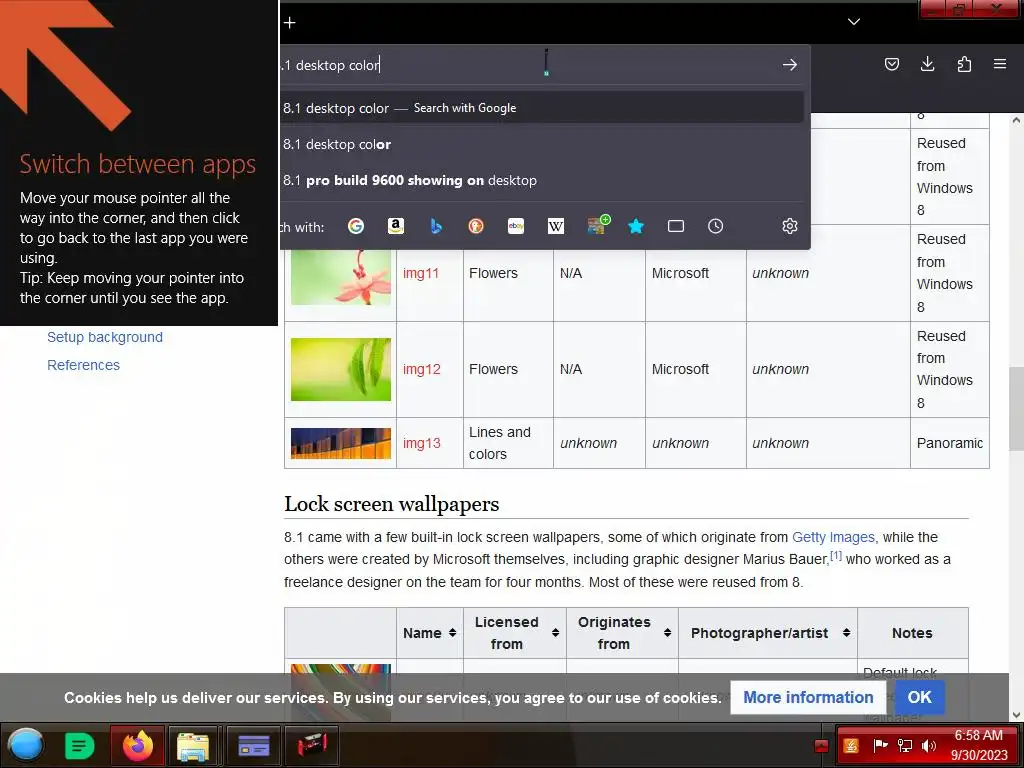Click the img13 orange lines thumbnail

point(341,443)
